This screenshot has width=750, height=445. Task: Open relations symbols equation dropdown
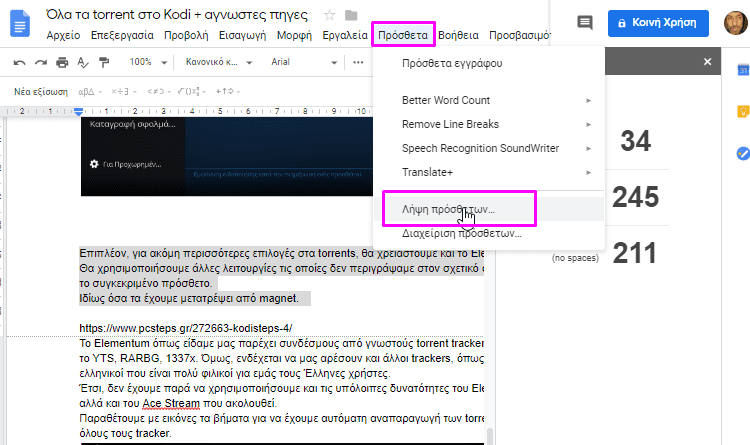[159, 91]
